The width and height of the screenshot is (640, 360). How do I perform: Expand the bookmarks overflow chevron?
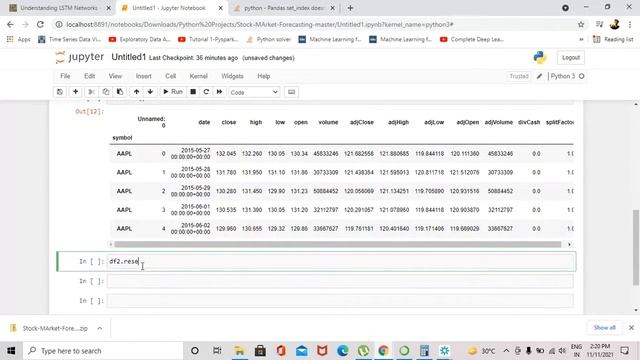581,39
